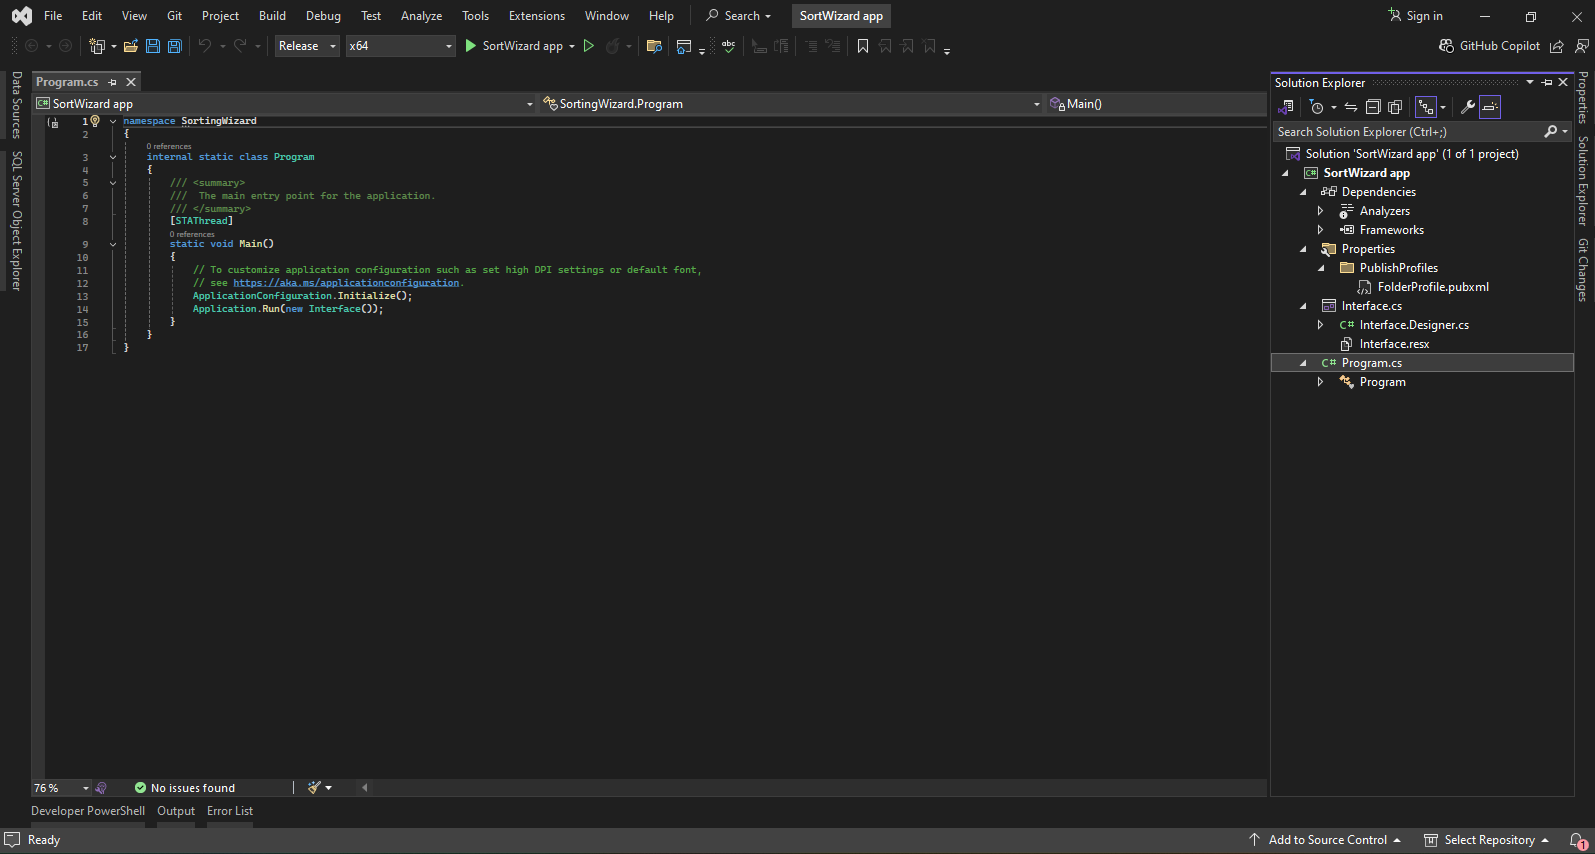
Task: Toggle bookmark on current line icon
Action: click(x=863, y=46)
